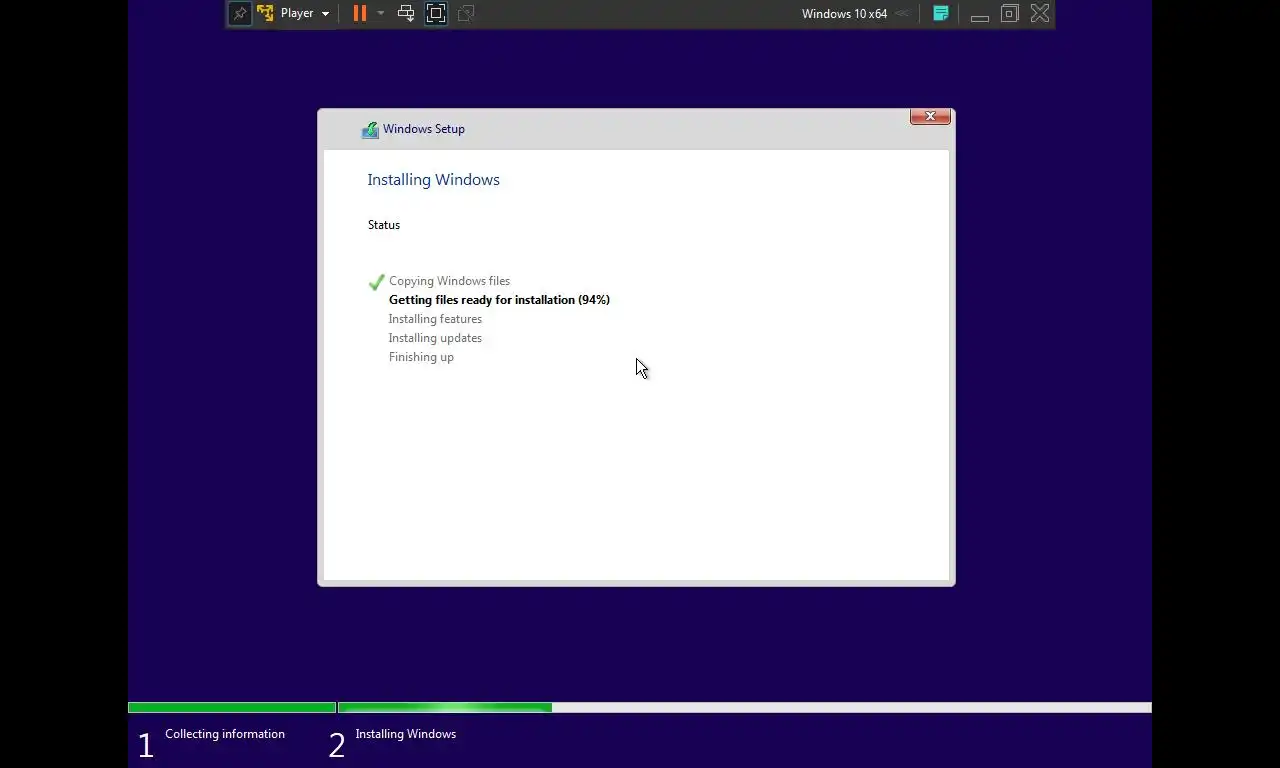1280x768 pixels.
Task: Open the green notes message icon
Action: pos(941,14)
